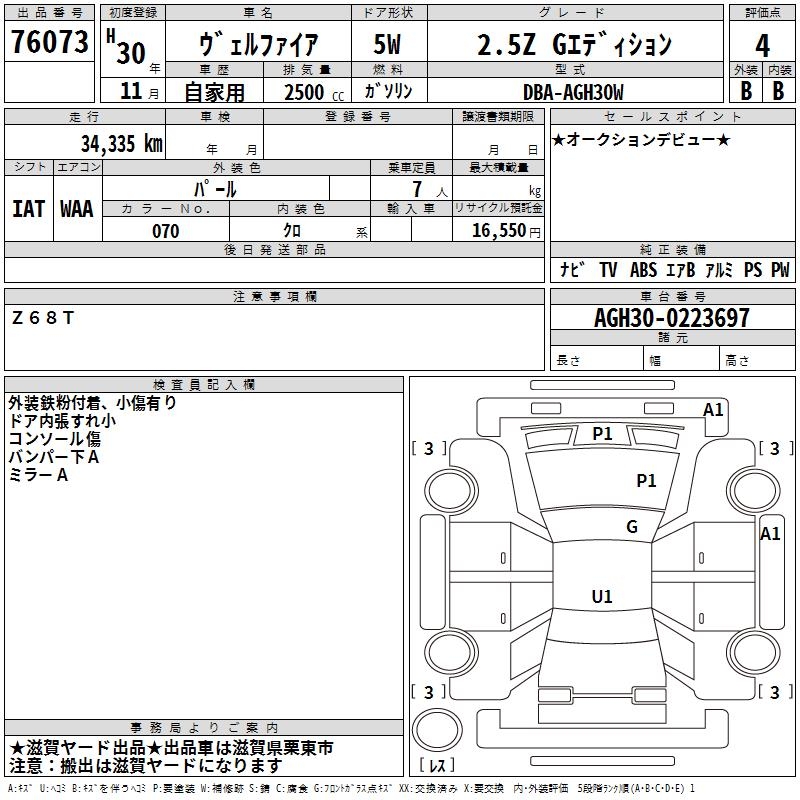Click the 注意：搬出は滋賀ヤードになります line
Viewport: 800px width, 800px height.
[x=146, y=766]
